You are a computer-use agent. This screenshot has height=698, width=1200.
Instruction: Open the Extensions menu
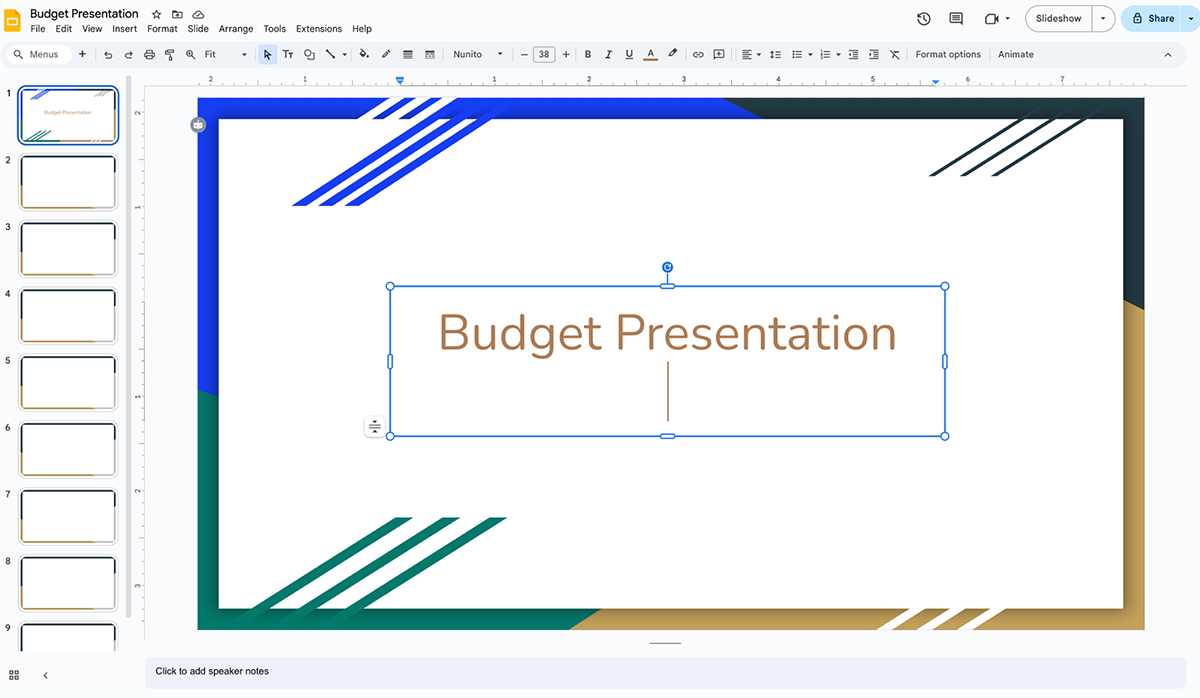pyautogui.click(x=319, y=29)
